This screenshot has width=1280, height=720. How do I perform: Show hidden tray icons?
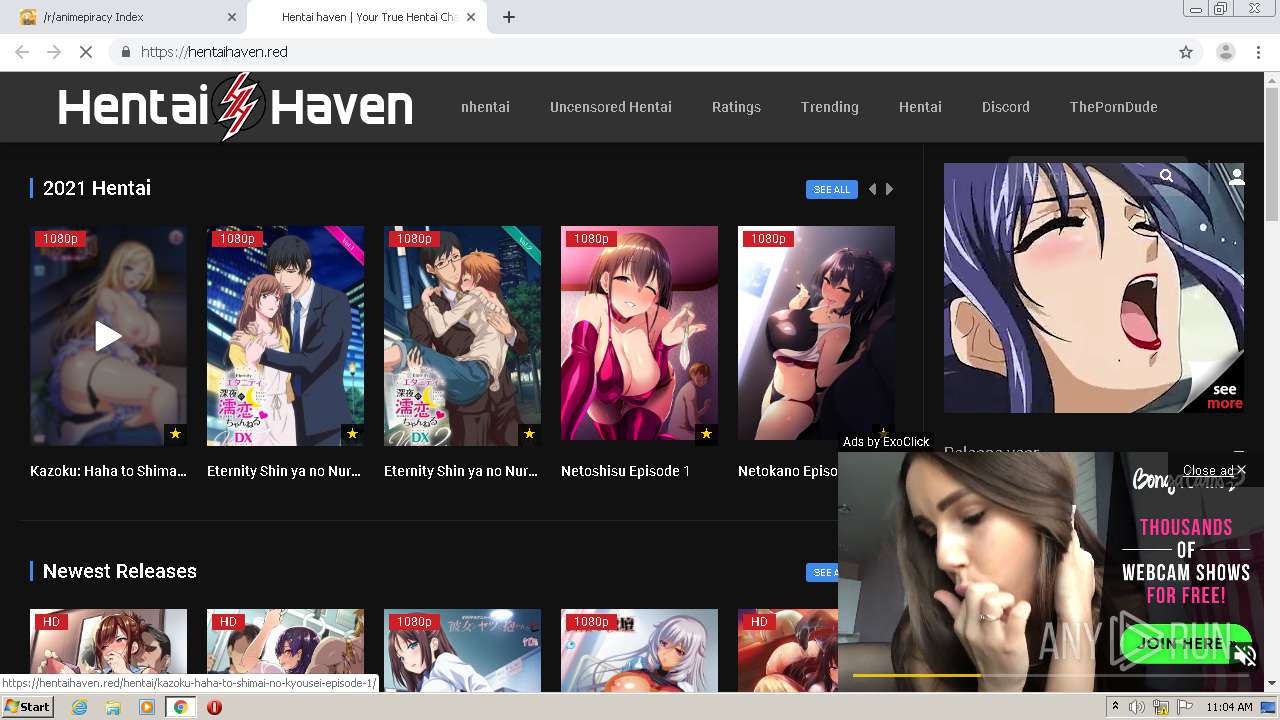[1116, 707]
